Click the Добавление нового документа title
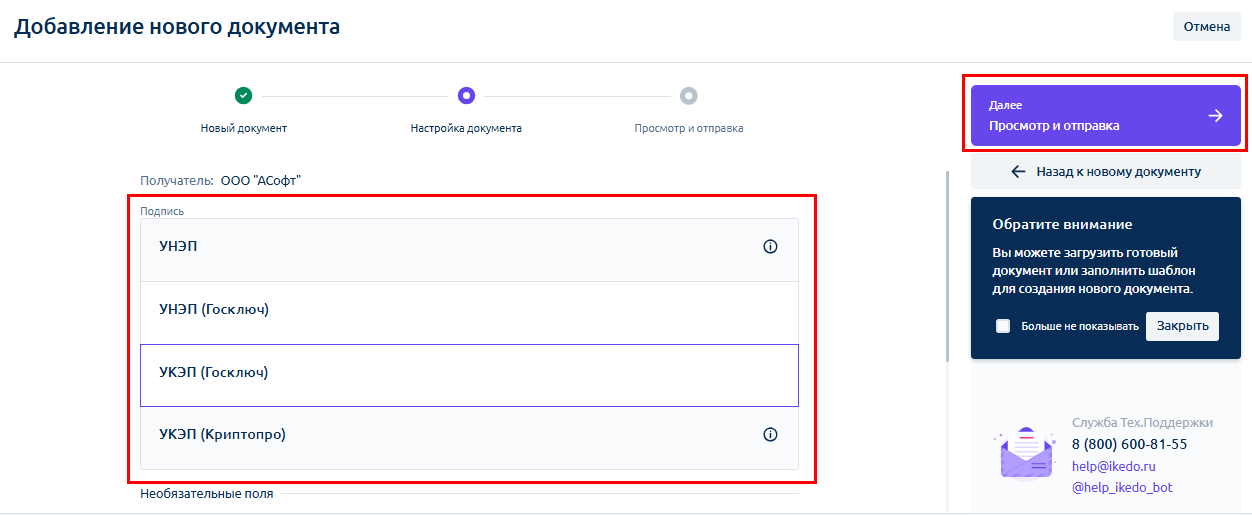Image resolution: width=1252 pixels, height=515 pixels. (177, 27)
